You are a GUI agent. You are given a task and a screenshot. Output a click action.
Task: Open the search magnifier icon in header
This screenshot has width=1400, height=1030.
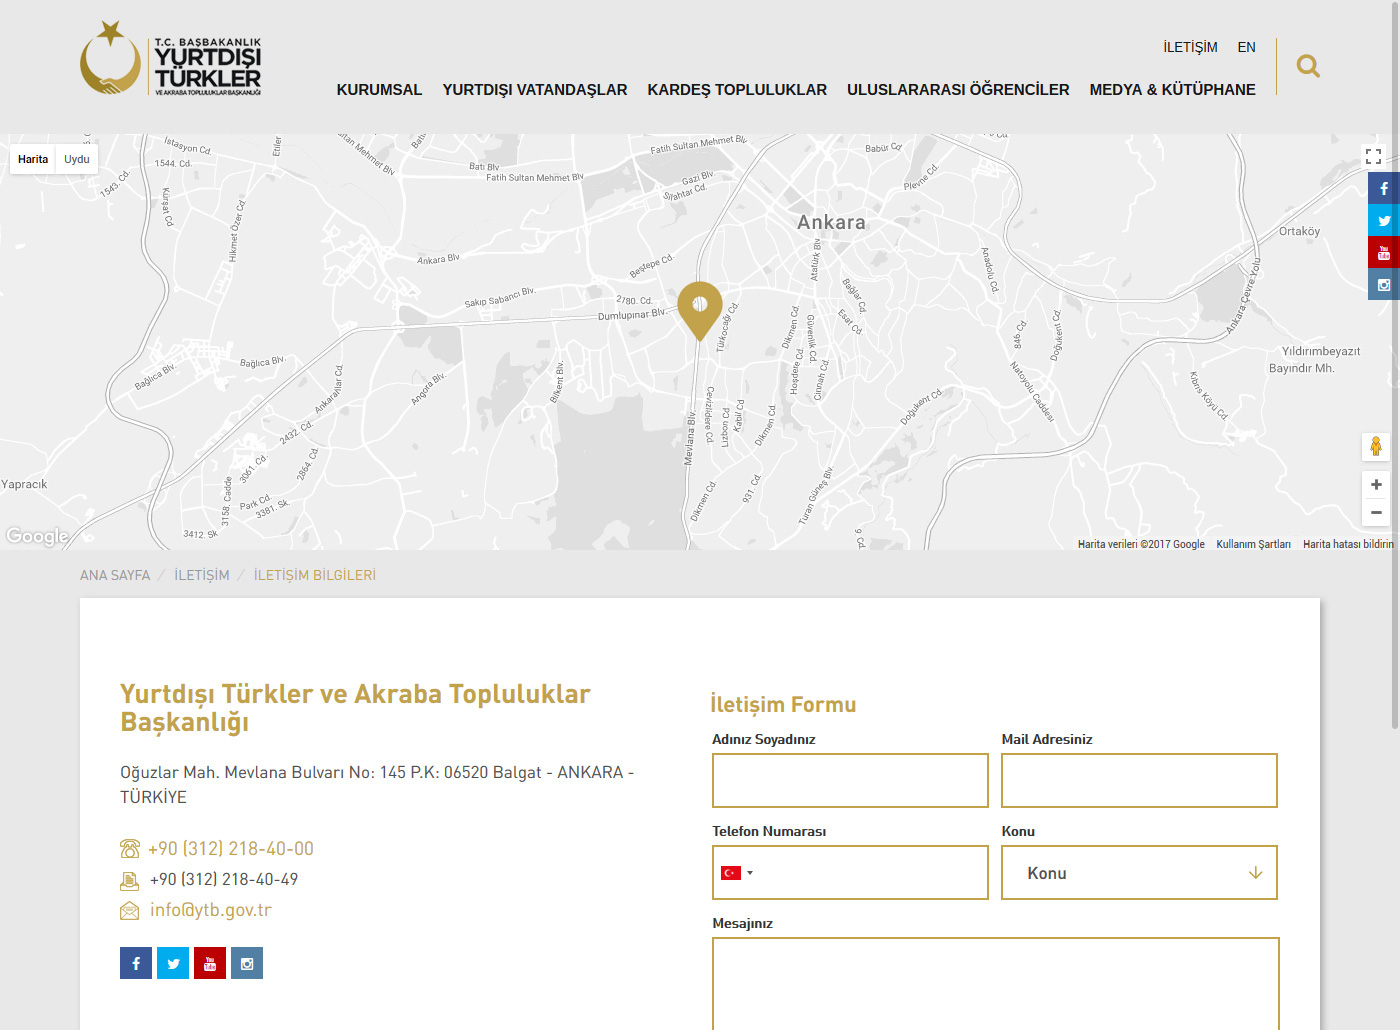point(1307,67)
